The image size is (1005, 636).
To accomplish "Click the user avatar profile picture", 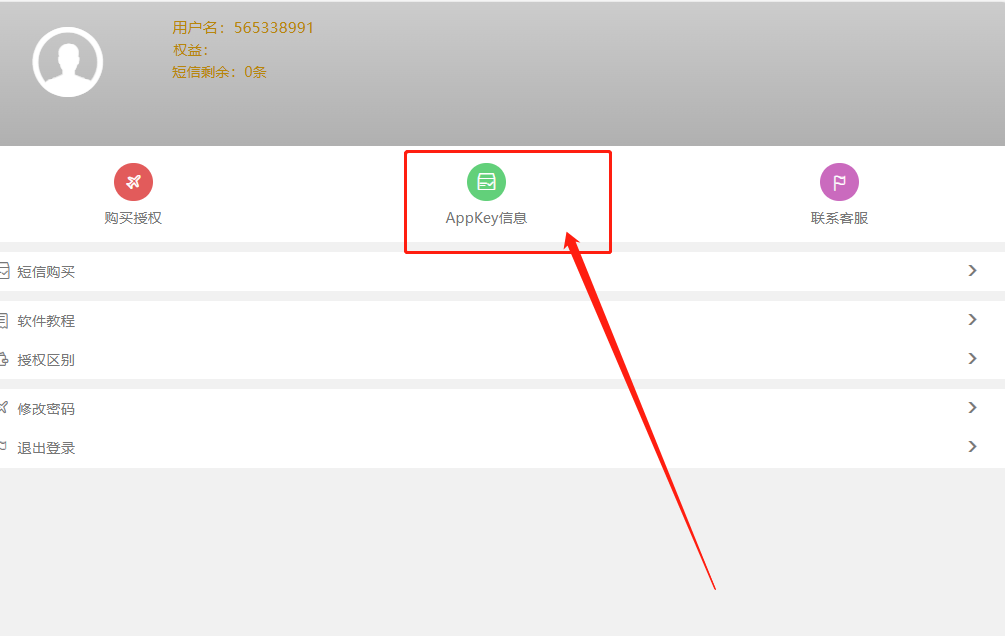I will click(x=68, y=62).
